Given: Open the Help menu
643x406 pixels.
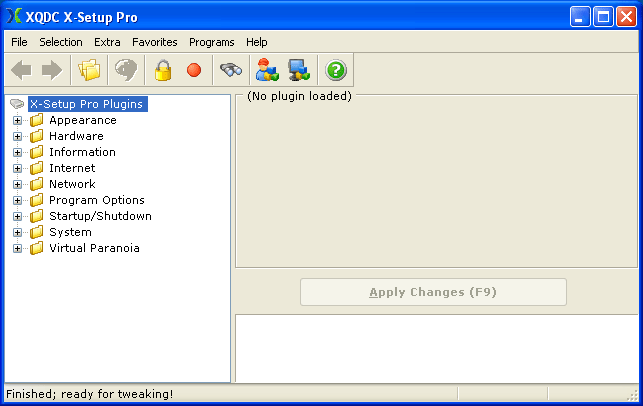Looking at the screenshot, I should (x=257, y=42).
